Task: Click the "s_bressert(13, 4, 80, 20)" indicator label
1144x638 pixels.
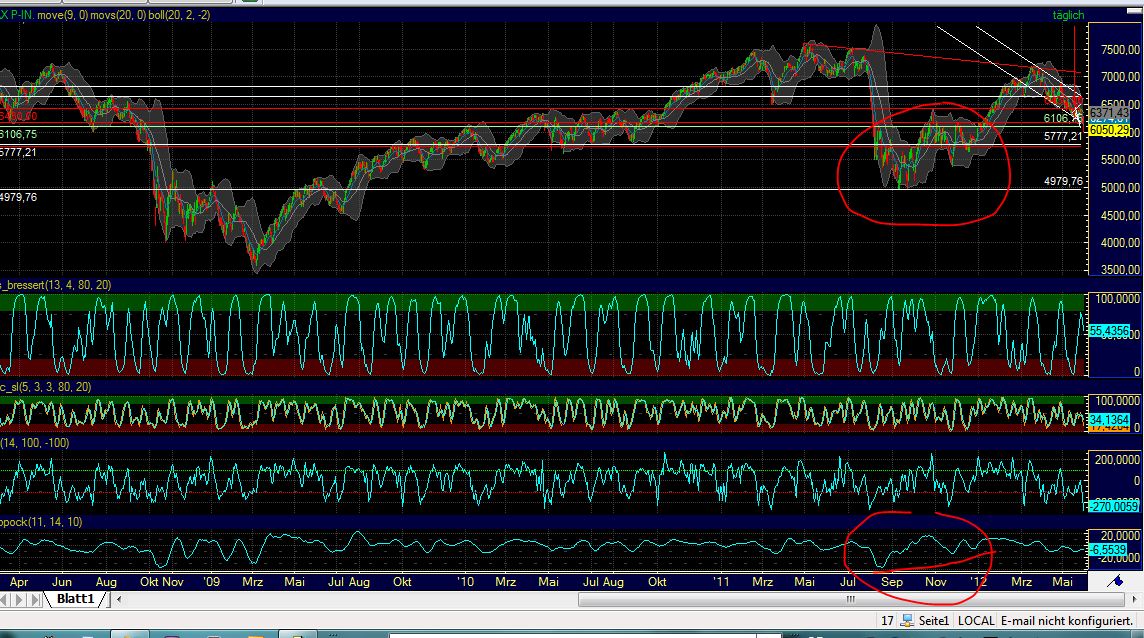Action: (x=55, y=285)
